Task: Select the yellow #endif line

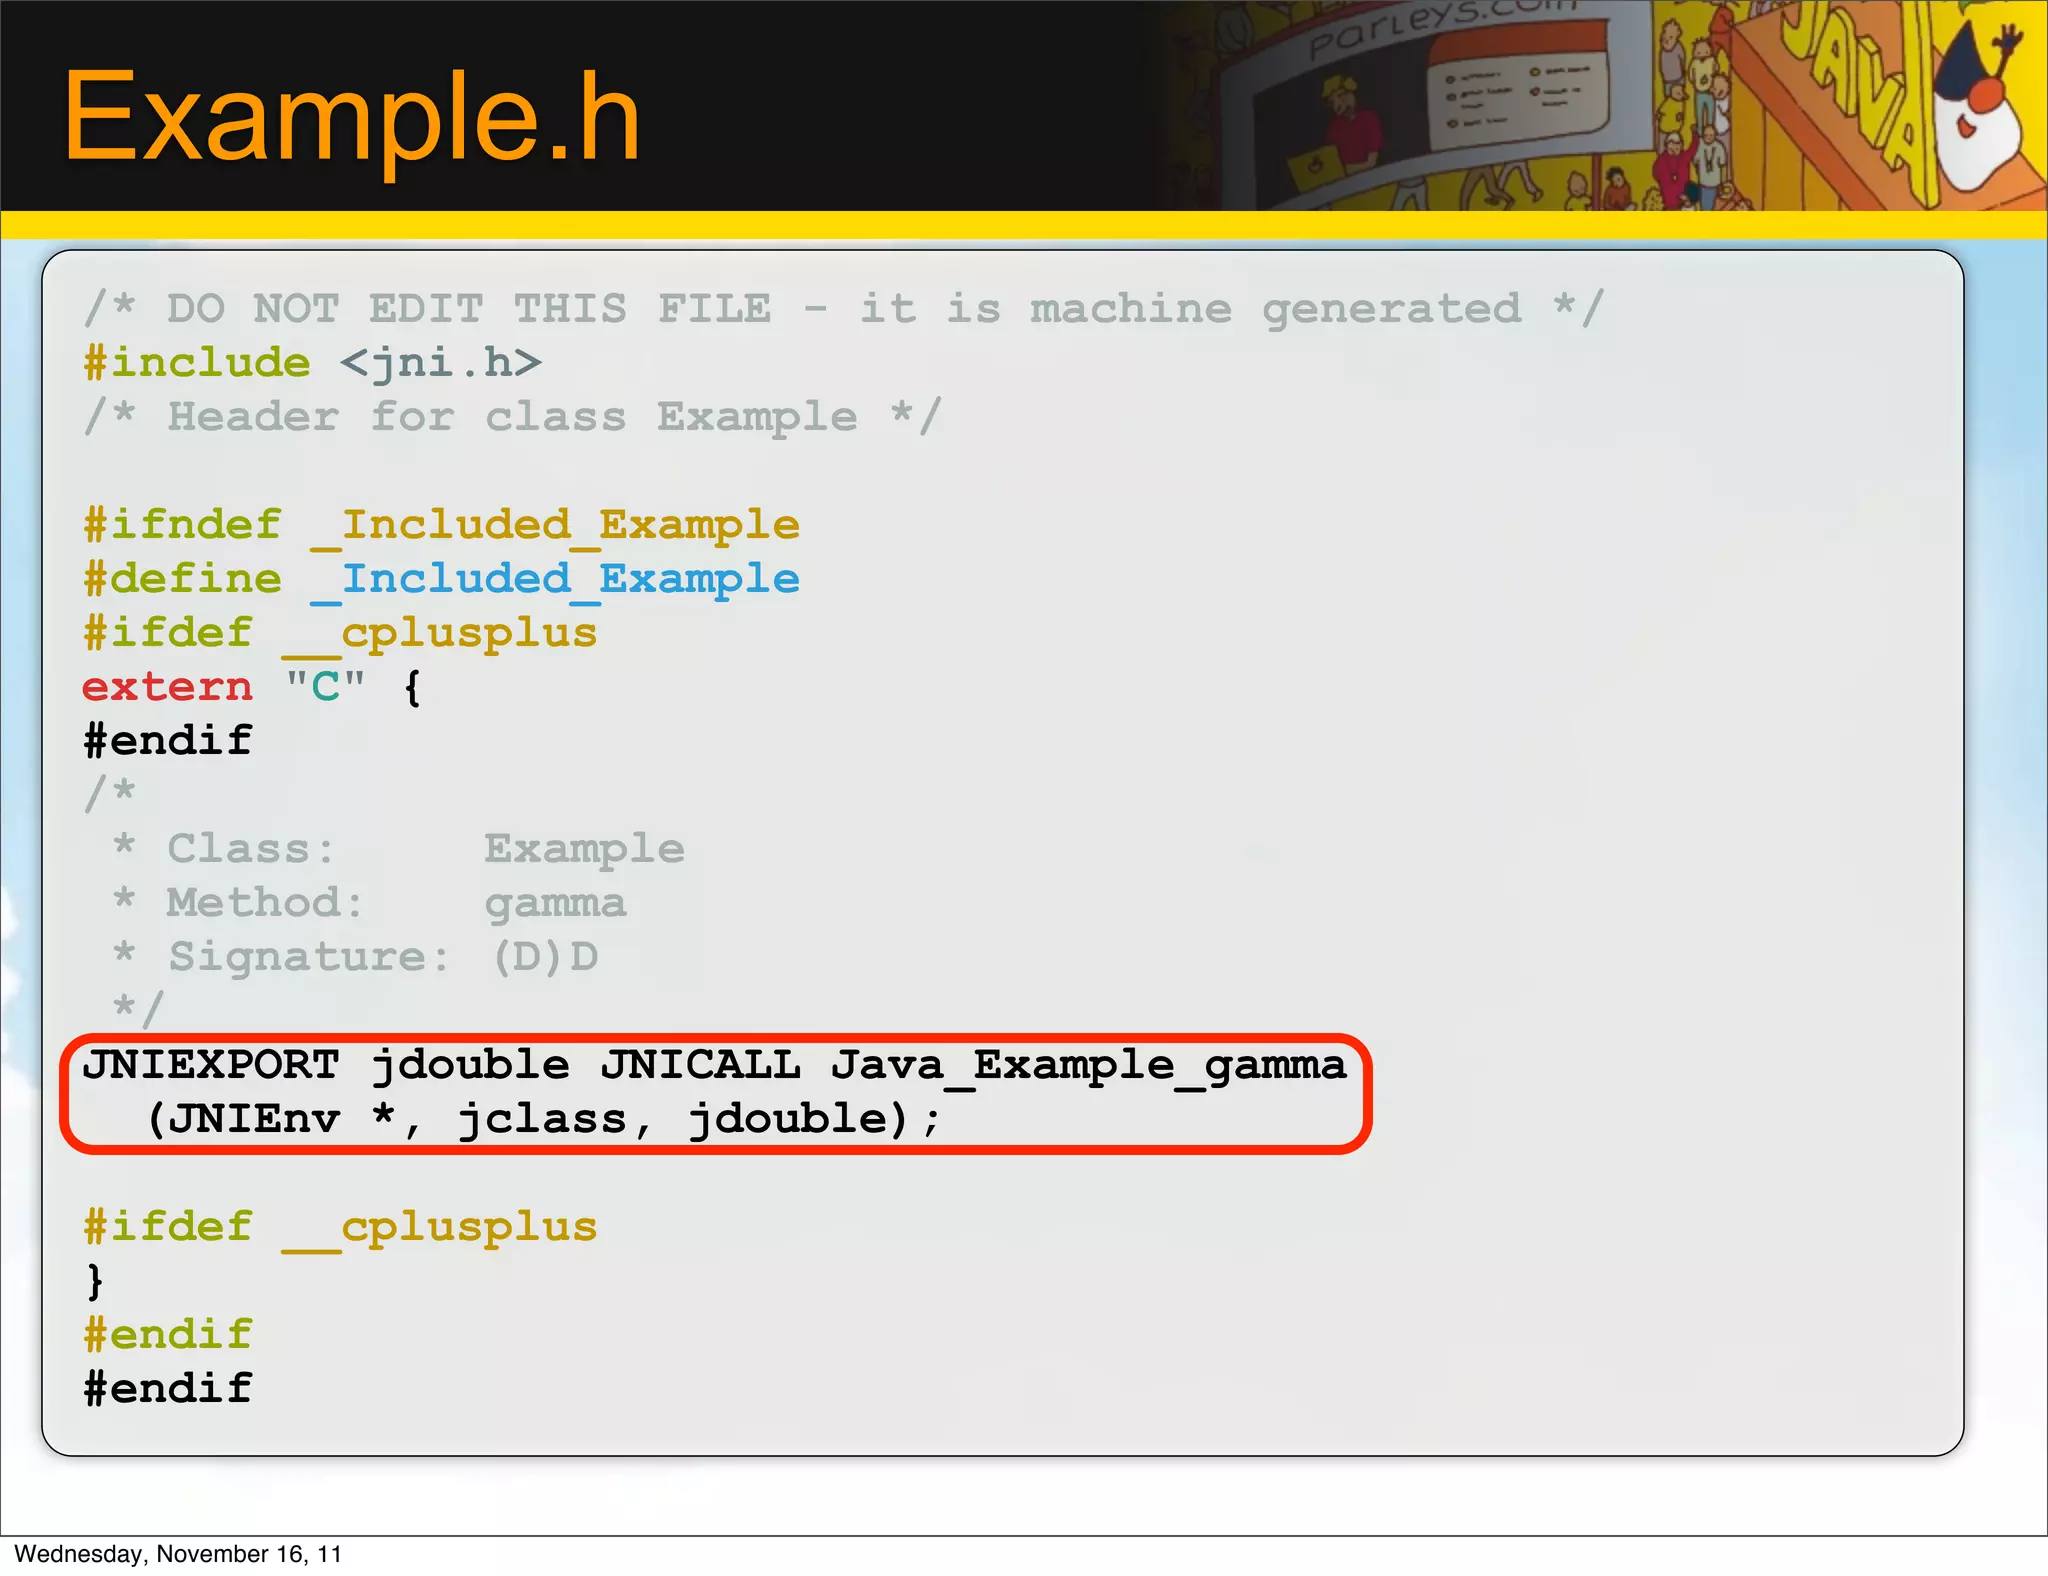Action: tap(168, 1334)
